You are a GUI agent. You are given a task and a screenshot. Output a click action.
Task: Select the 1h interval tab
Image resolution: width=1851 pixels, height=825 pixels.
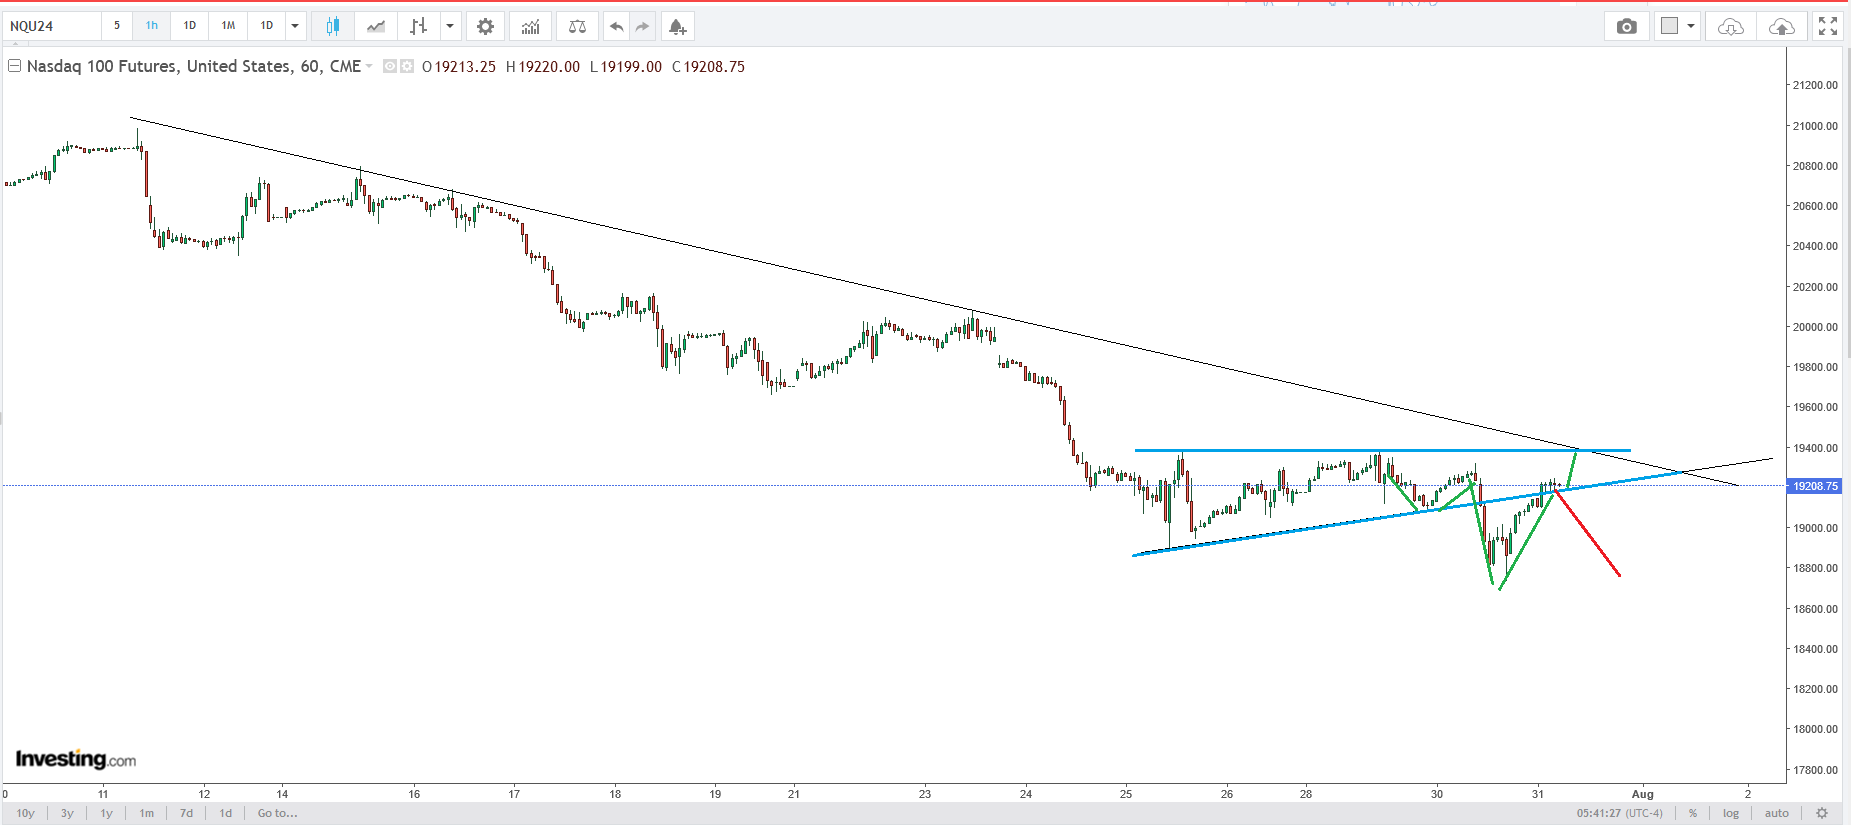point(152,26)
